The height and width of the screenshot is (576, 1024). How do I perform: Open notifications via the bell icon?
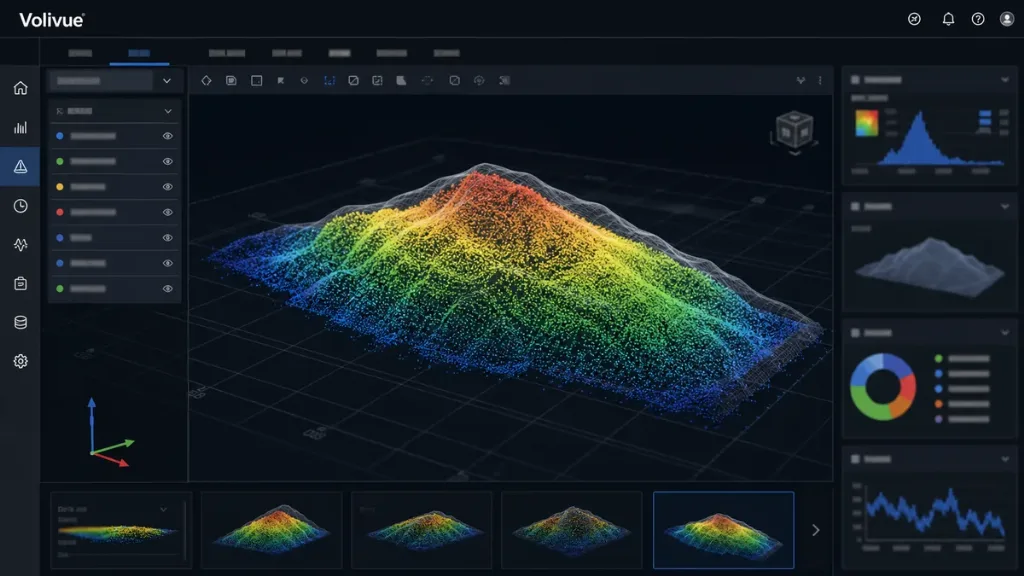pyautogui.click(x=948, y=19)
